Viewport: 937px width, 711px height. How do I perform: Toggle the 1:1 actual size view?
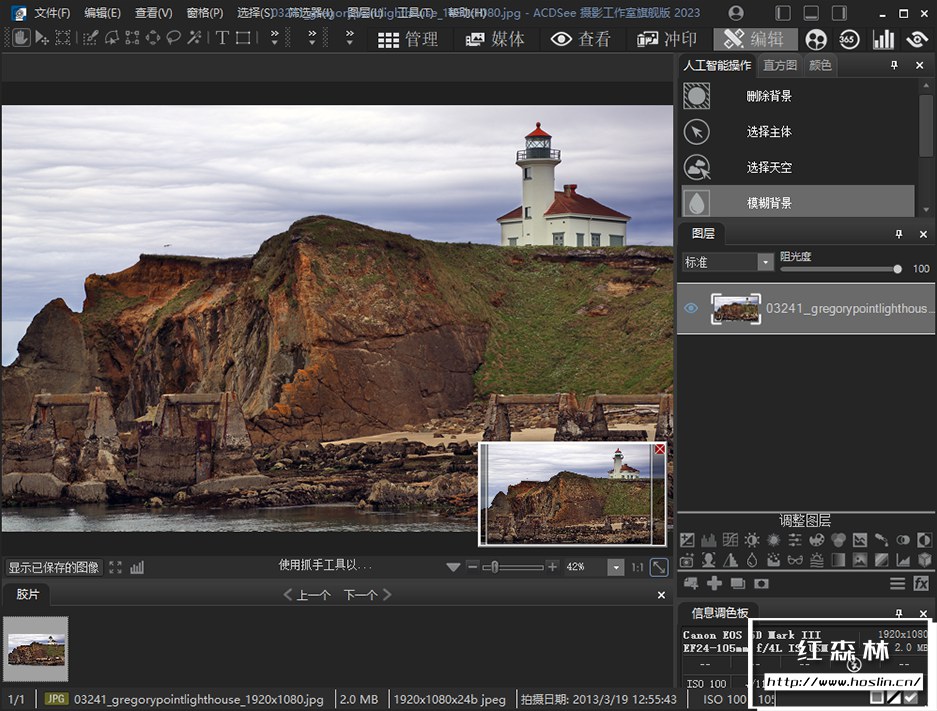637,567
